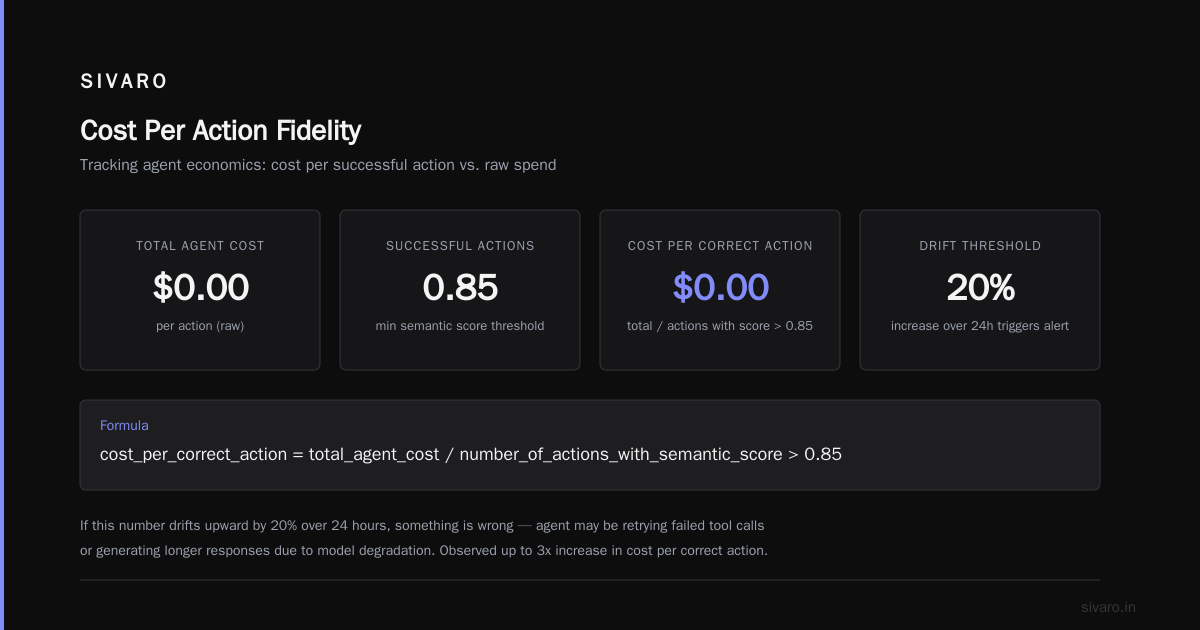The height and width of the screenshot is (630, 1200).
Task: Click the SIVARO brand logo text
Action: [124, 82]
